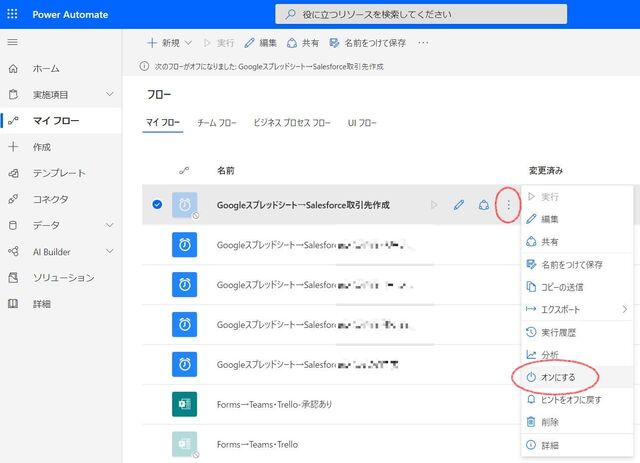640x463 pixels.
Task: Click the ソリューション icon in sidebar
Action: tap(13, 278)
